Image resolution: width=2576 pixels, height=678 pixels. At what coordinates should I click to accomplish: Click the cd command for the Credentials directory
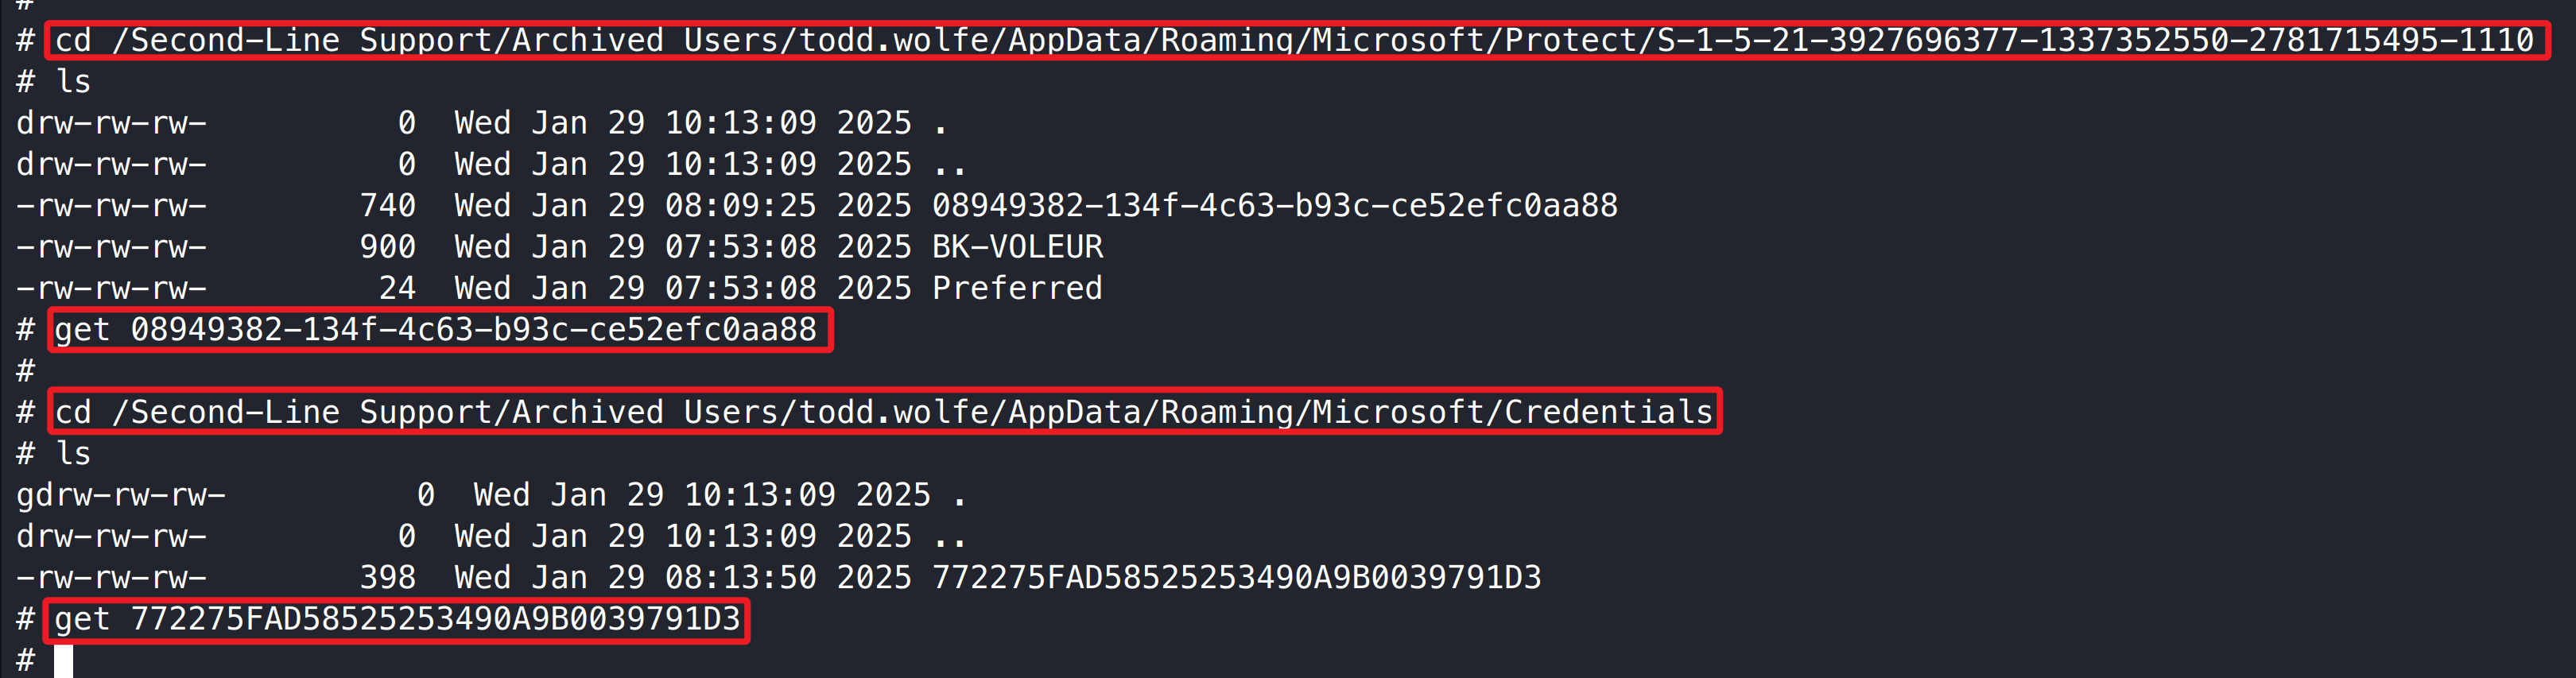click(x=883, y=412)
